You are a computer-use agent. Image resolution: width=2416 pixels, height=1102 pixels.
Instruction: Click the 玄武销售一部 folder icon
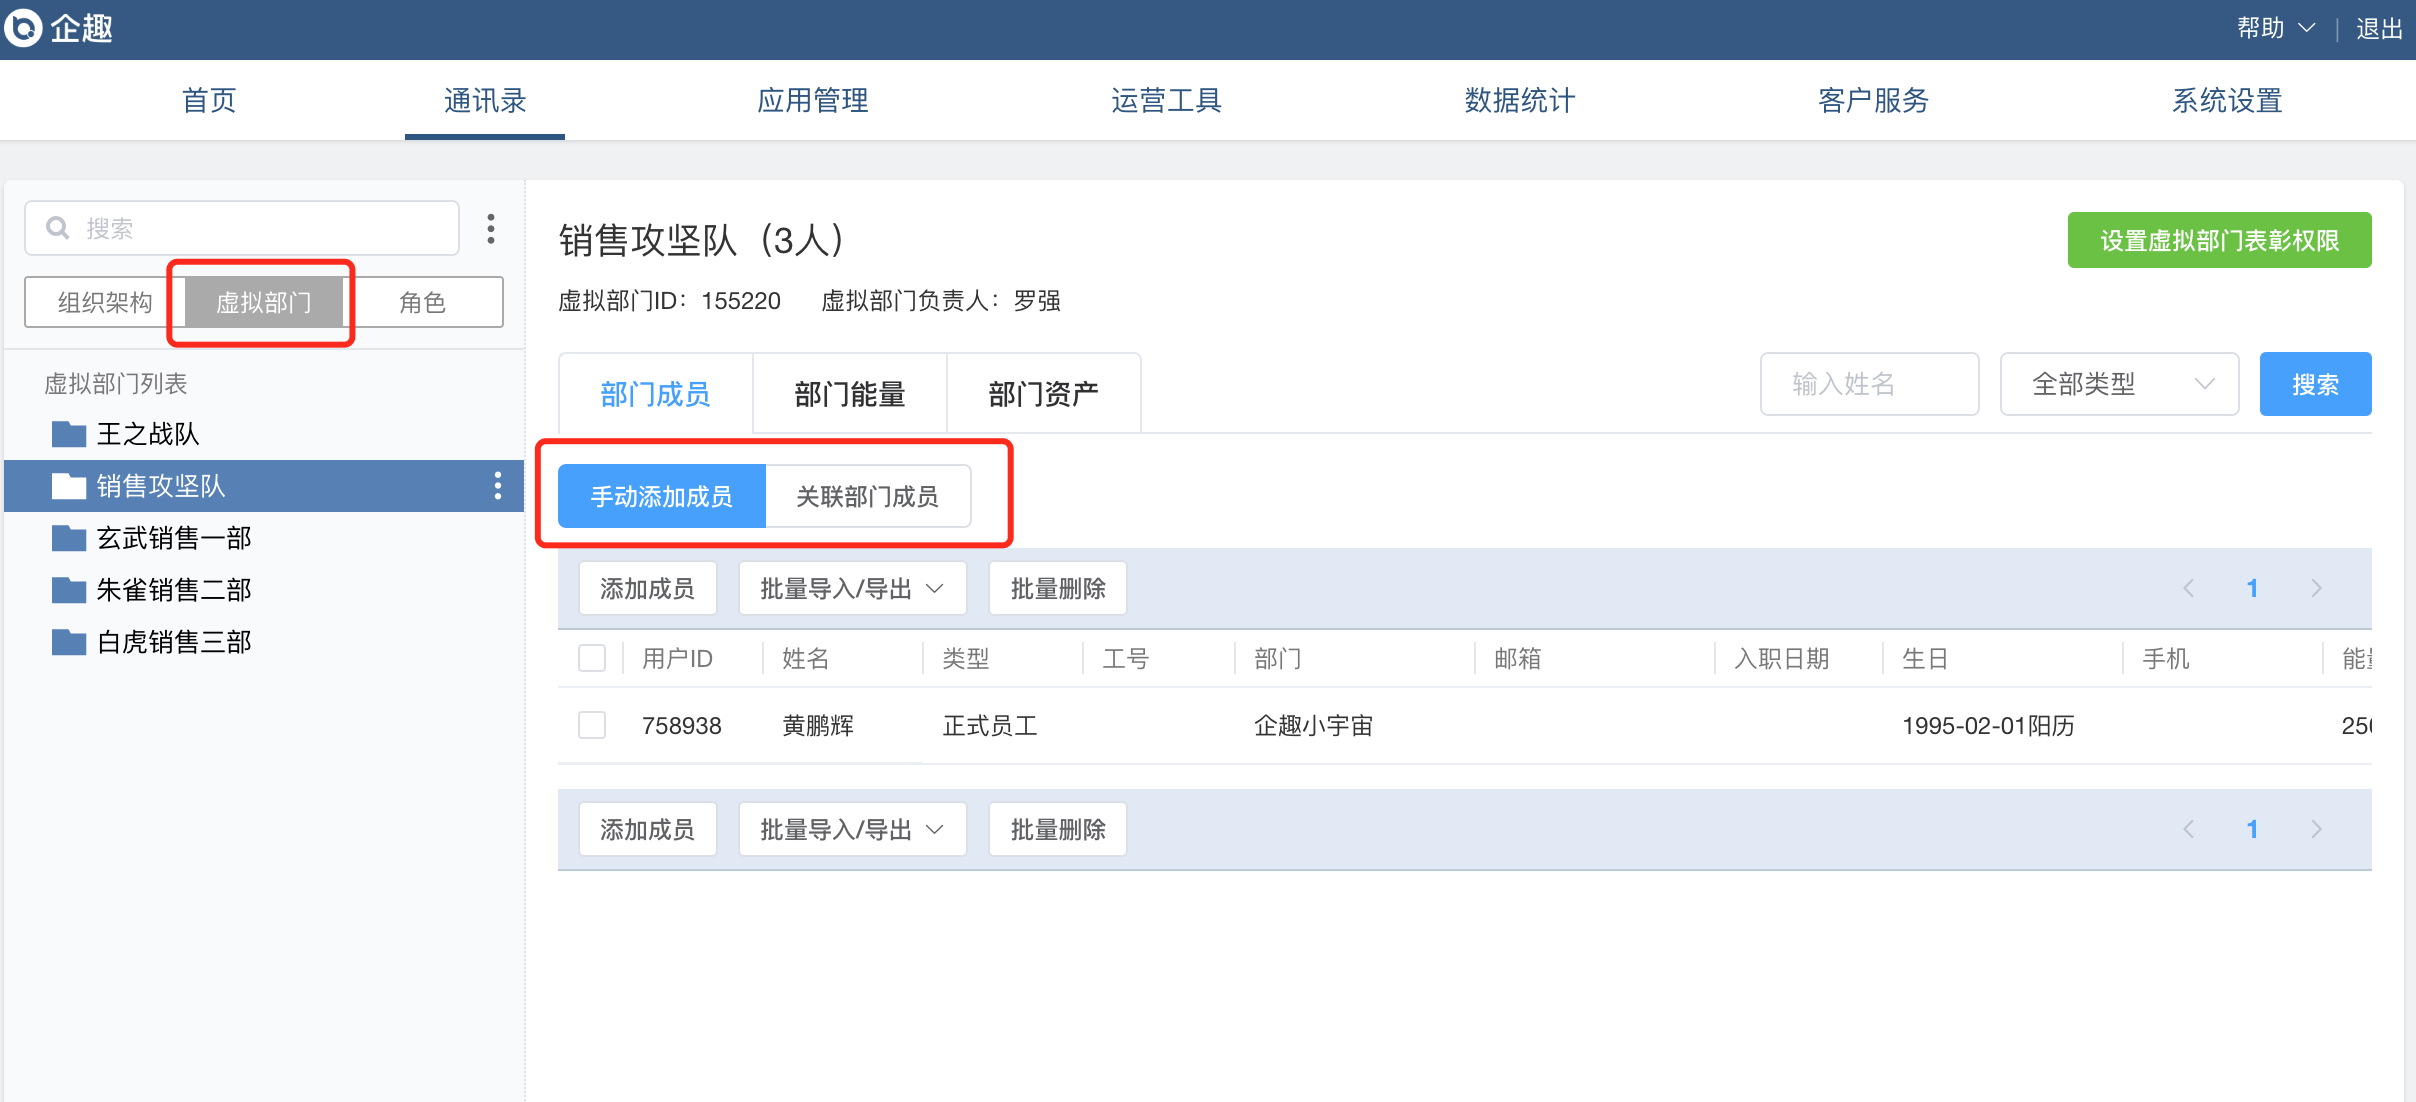(x=68, y=538)
